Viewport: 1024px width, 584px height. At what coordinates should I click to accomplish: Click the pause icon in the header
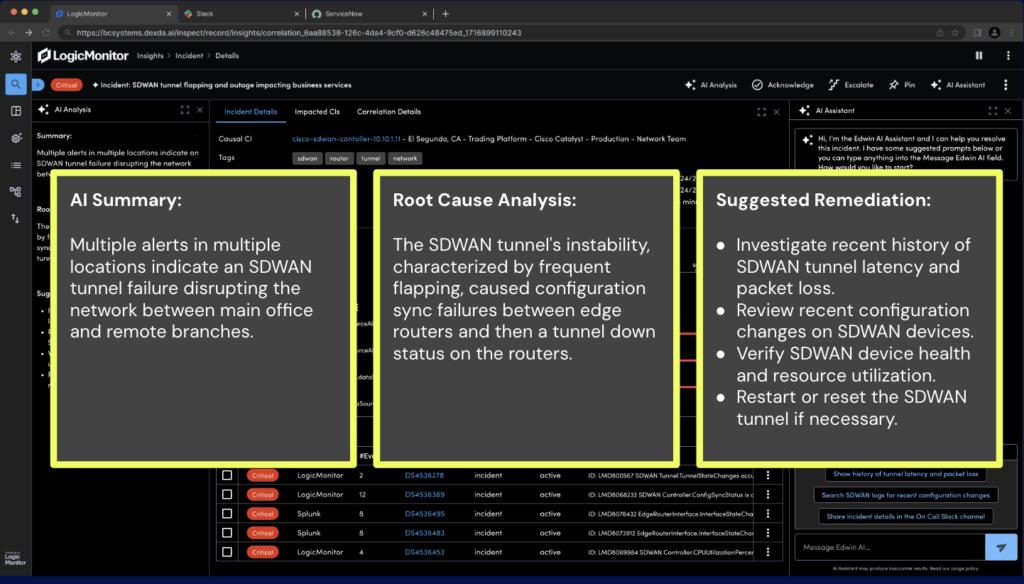(x=978, y=56)
